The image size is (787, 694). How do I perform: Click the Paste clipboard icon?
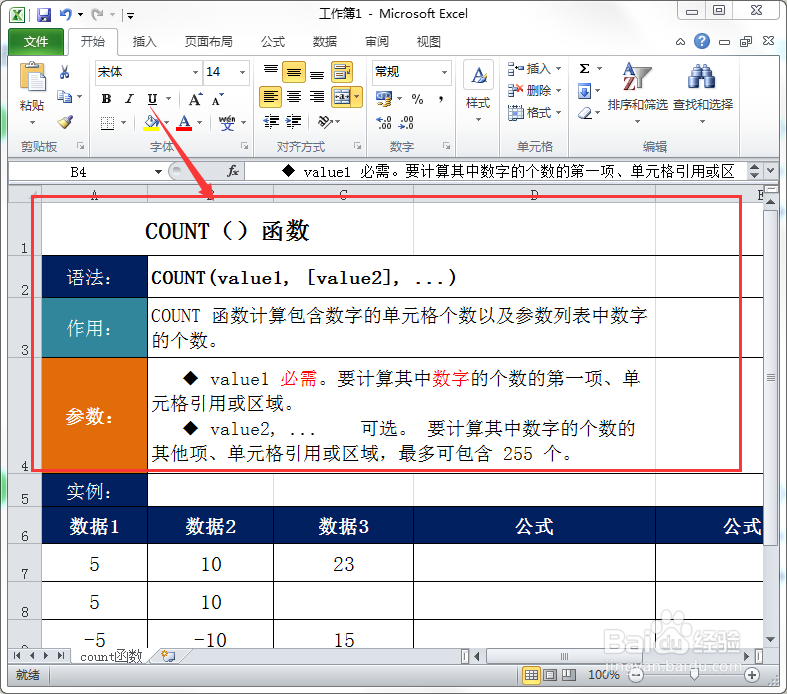coord(32,78)
